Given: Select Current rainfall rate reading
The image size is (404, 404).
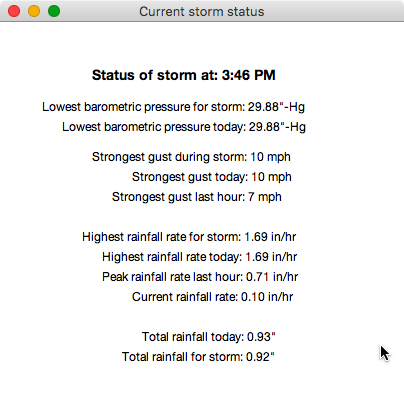Looking at the screenshot, I should click(212, 297).
